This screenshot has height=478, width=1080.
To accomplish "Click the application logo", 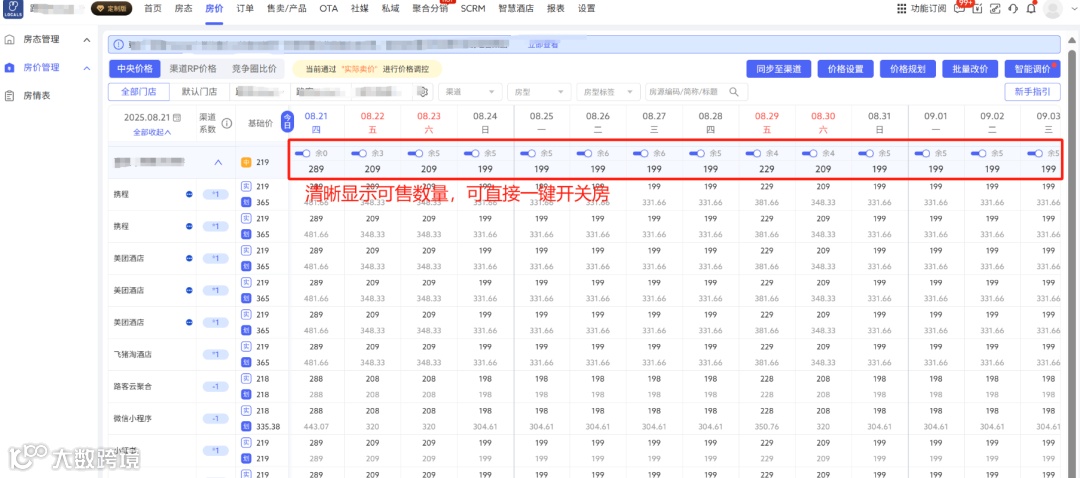I will (12, 9).
